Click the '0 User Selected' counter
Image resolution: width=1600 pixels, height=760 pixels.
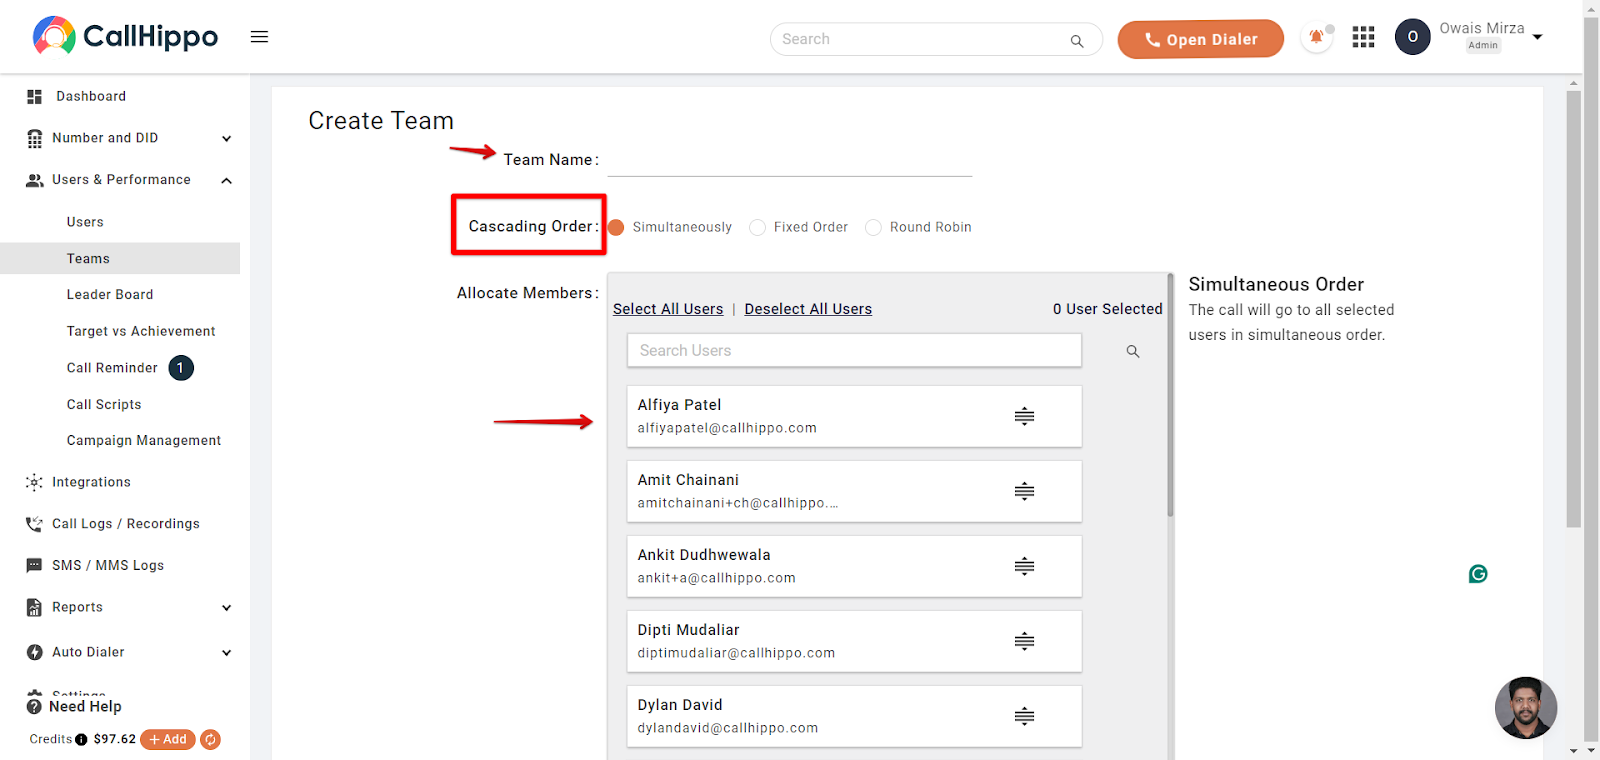click(x=1107, y=309)
